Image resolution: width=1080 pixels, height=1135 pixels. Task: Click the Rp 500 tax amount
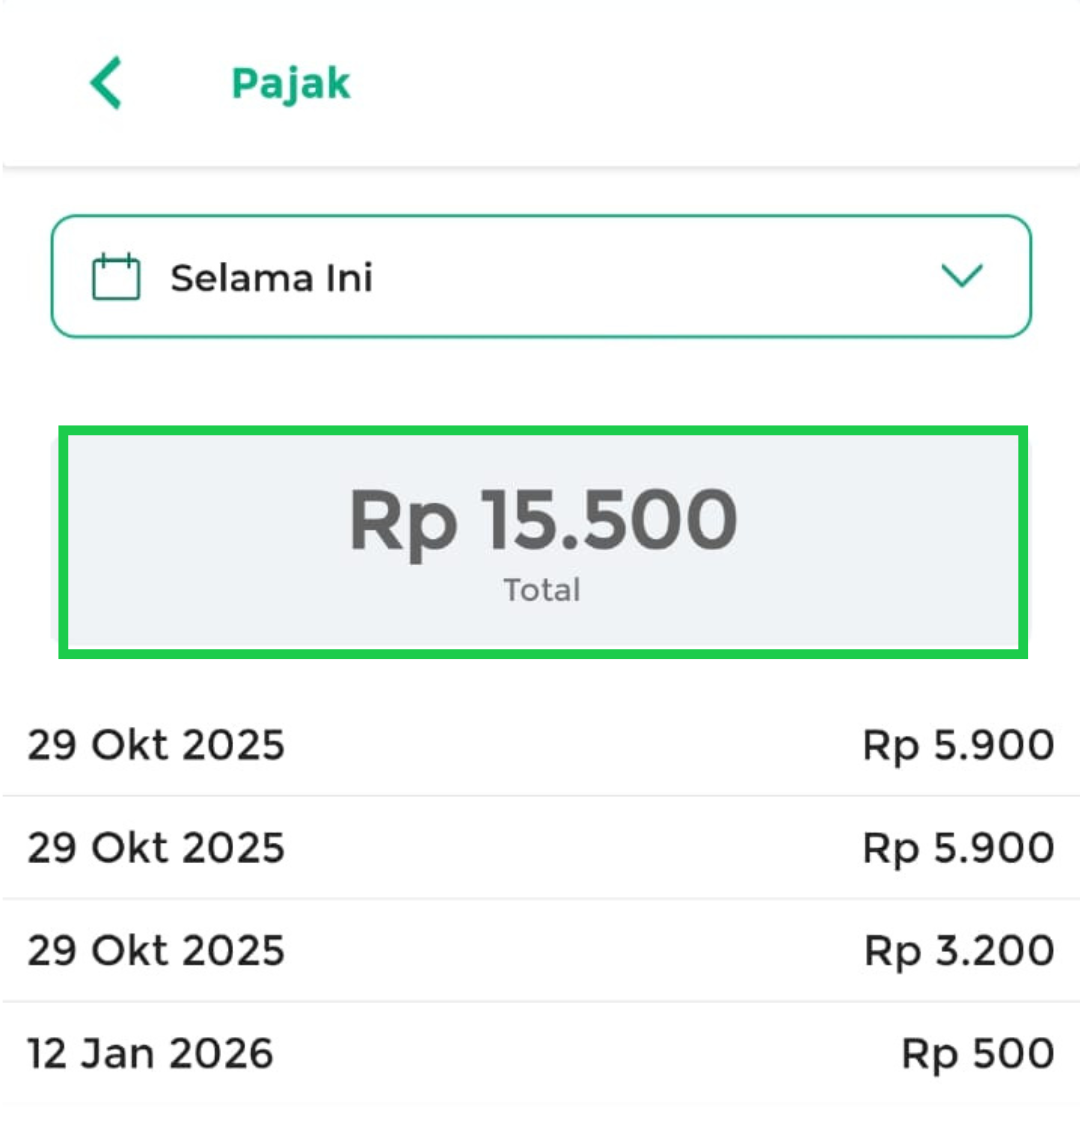tap(977, 1054)
